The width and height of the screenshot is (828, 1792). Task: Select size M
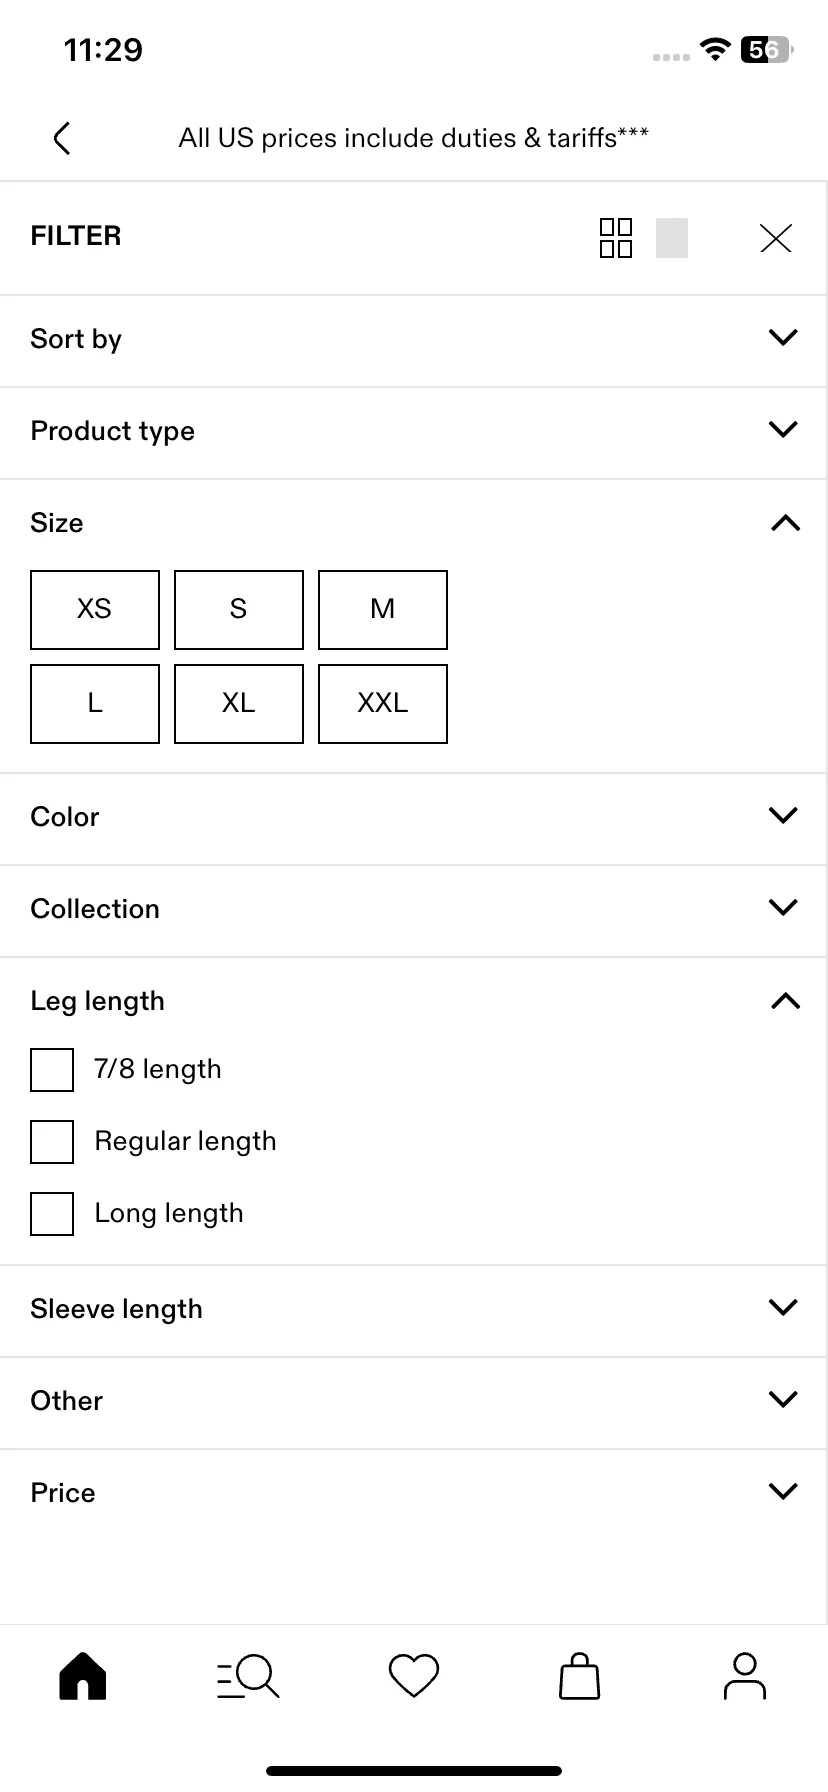pyautogui.click(x=383, y=610)
